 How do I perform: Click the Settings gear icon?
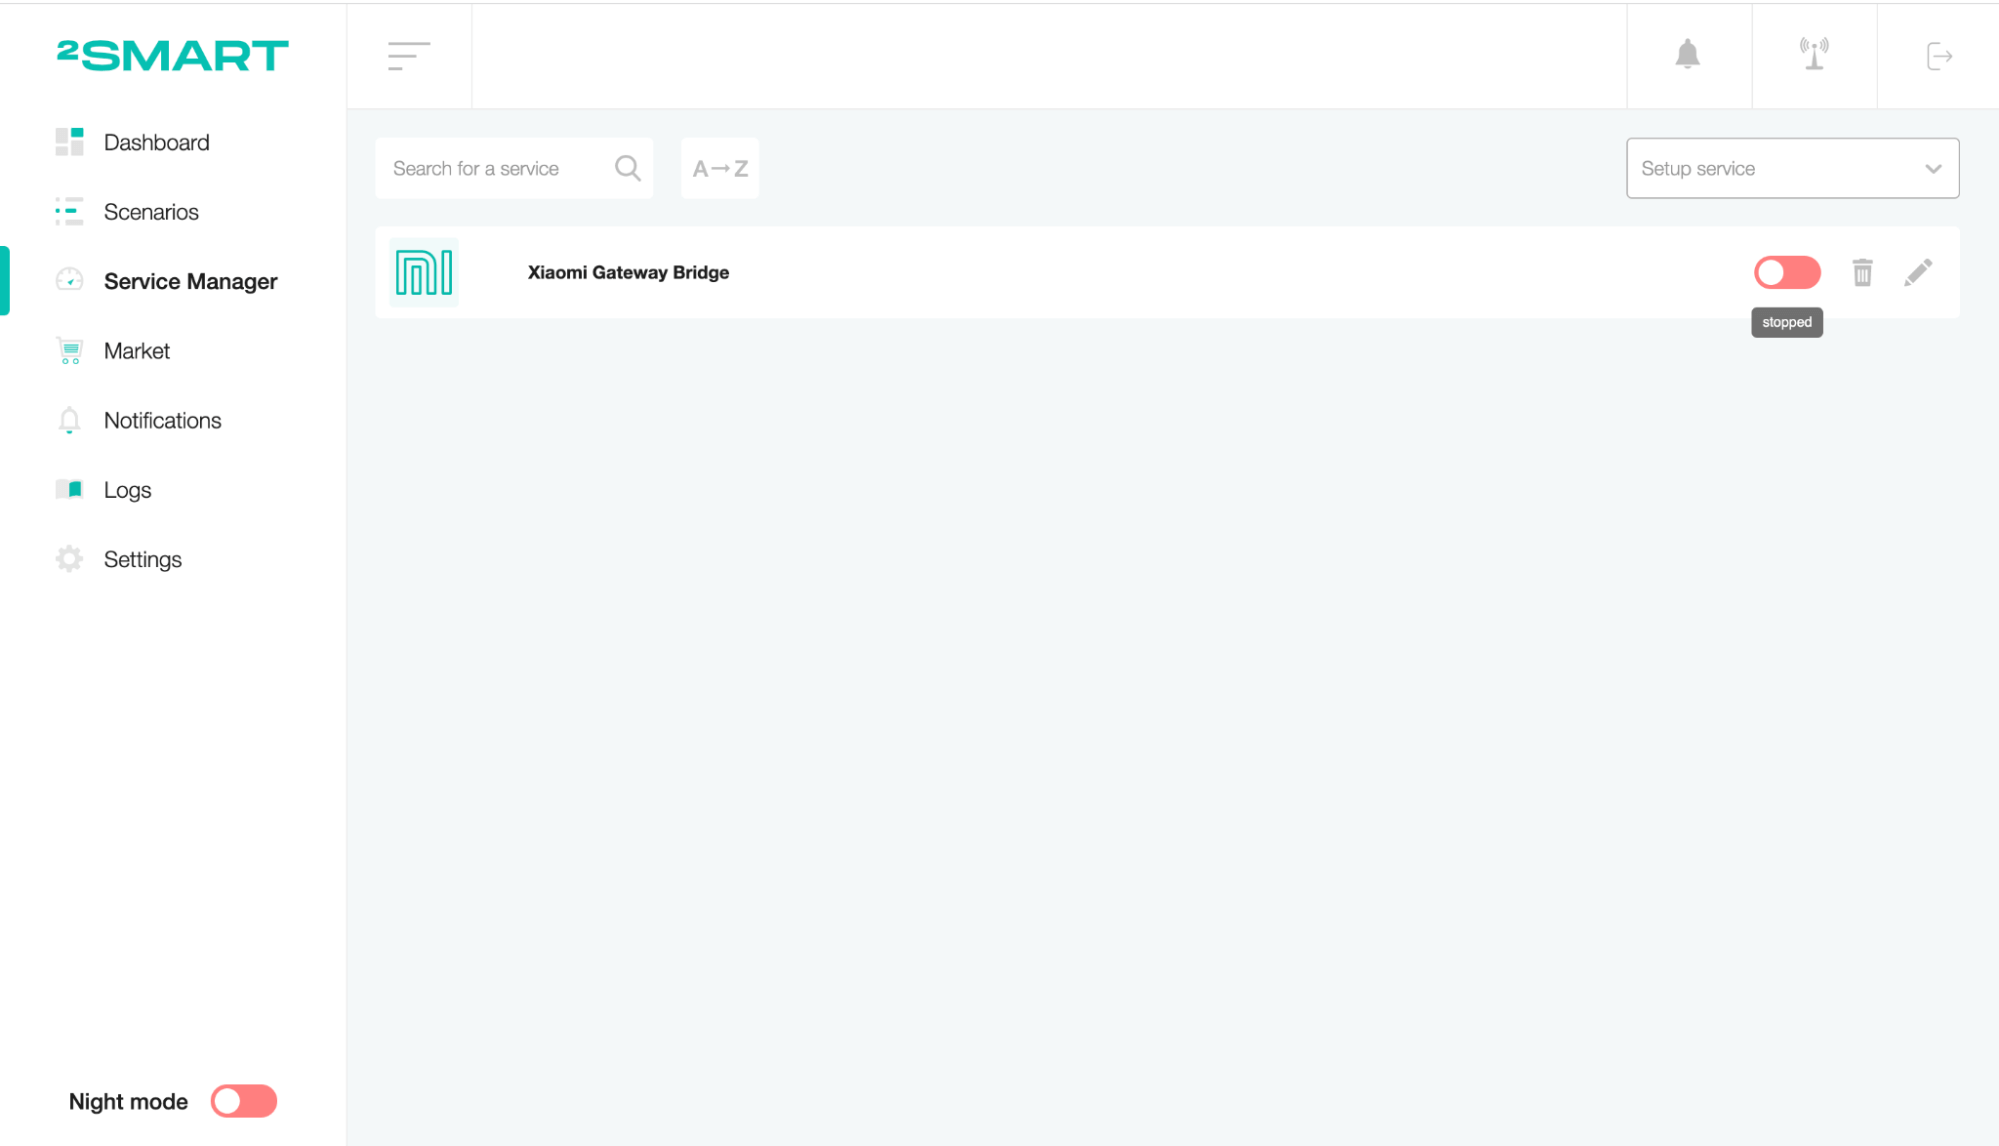tap(69, 559)
